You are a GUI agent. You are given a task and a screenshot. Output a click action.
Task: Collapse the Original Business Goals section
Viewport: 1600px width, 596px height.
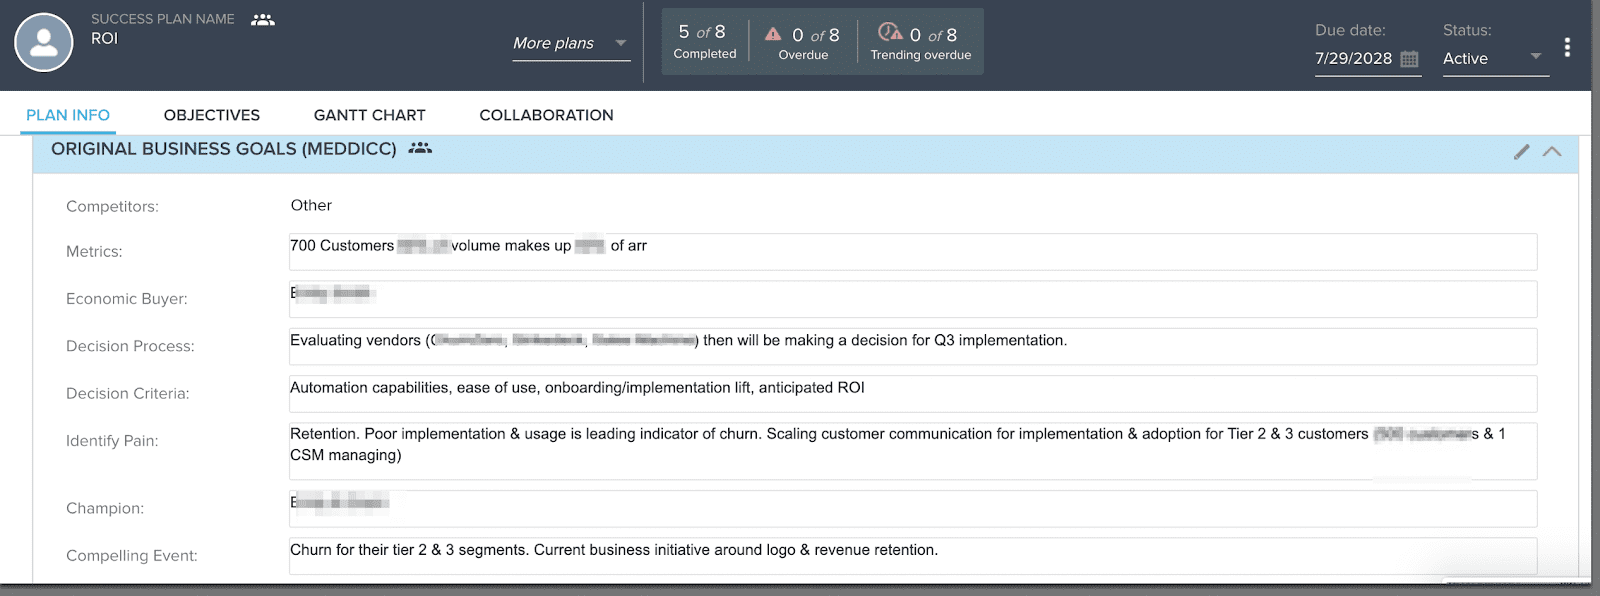click(x=1552, y=152)
